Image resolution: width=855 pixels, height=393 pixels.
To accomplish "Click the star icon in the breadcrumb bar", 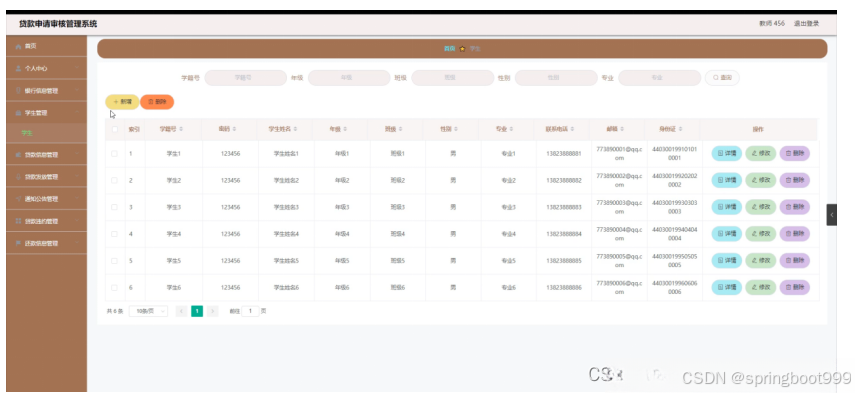I will pyautogui.click(x=462, y=49).
